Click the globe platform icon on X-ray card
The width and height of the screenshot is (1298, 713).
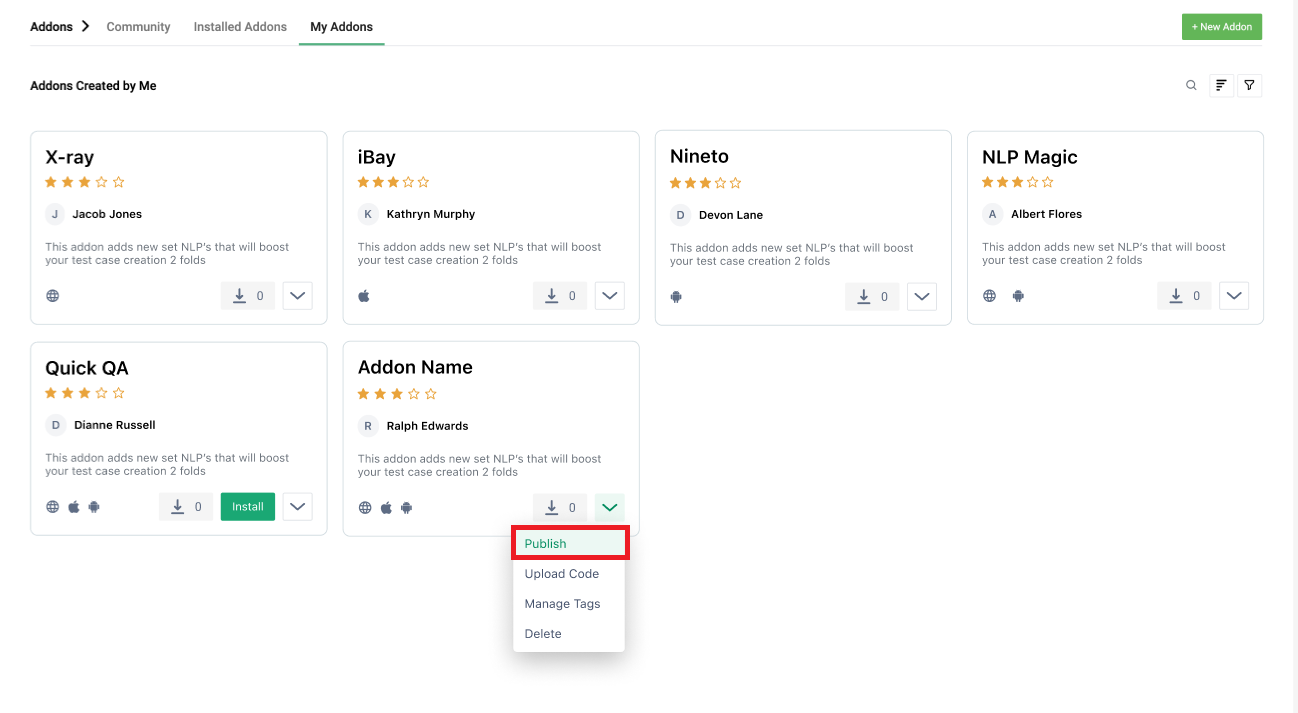(x=52, y=295)
